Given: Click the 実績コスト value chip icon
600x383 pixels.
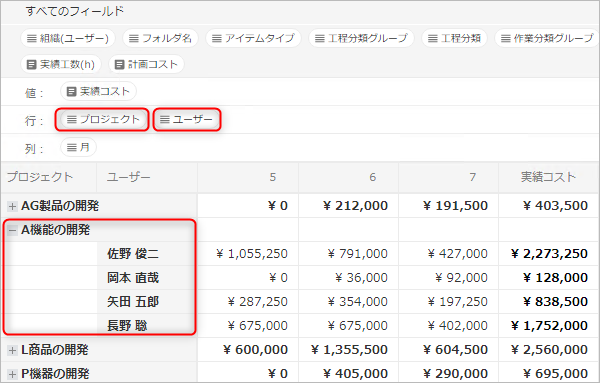Looking at the screenshot, I should pos(71,91).
